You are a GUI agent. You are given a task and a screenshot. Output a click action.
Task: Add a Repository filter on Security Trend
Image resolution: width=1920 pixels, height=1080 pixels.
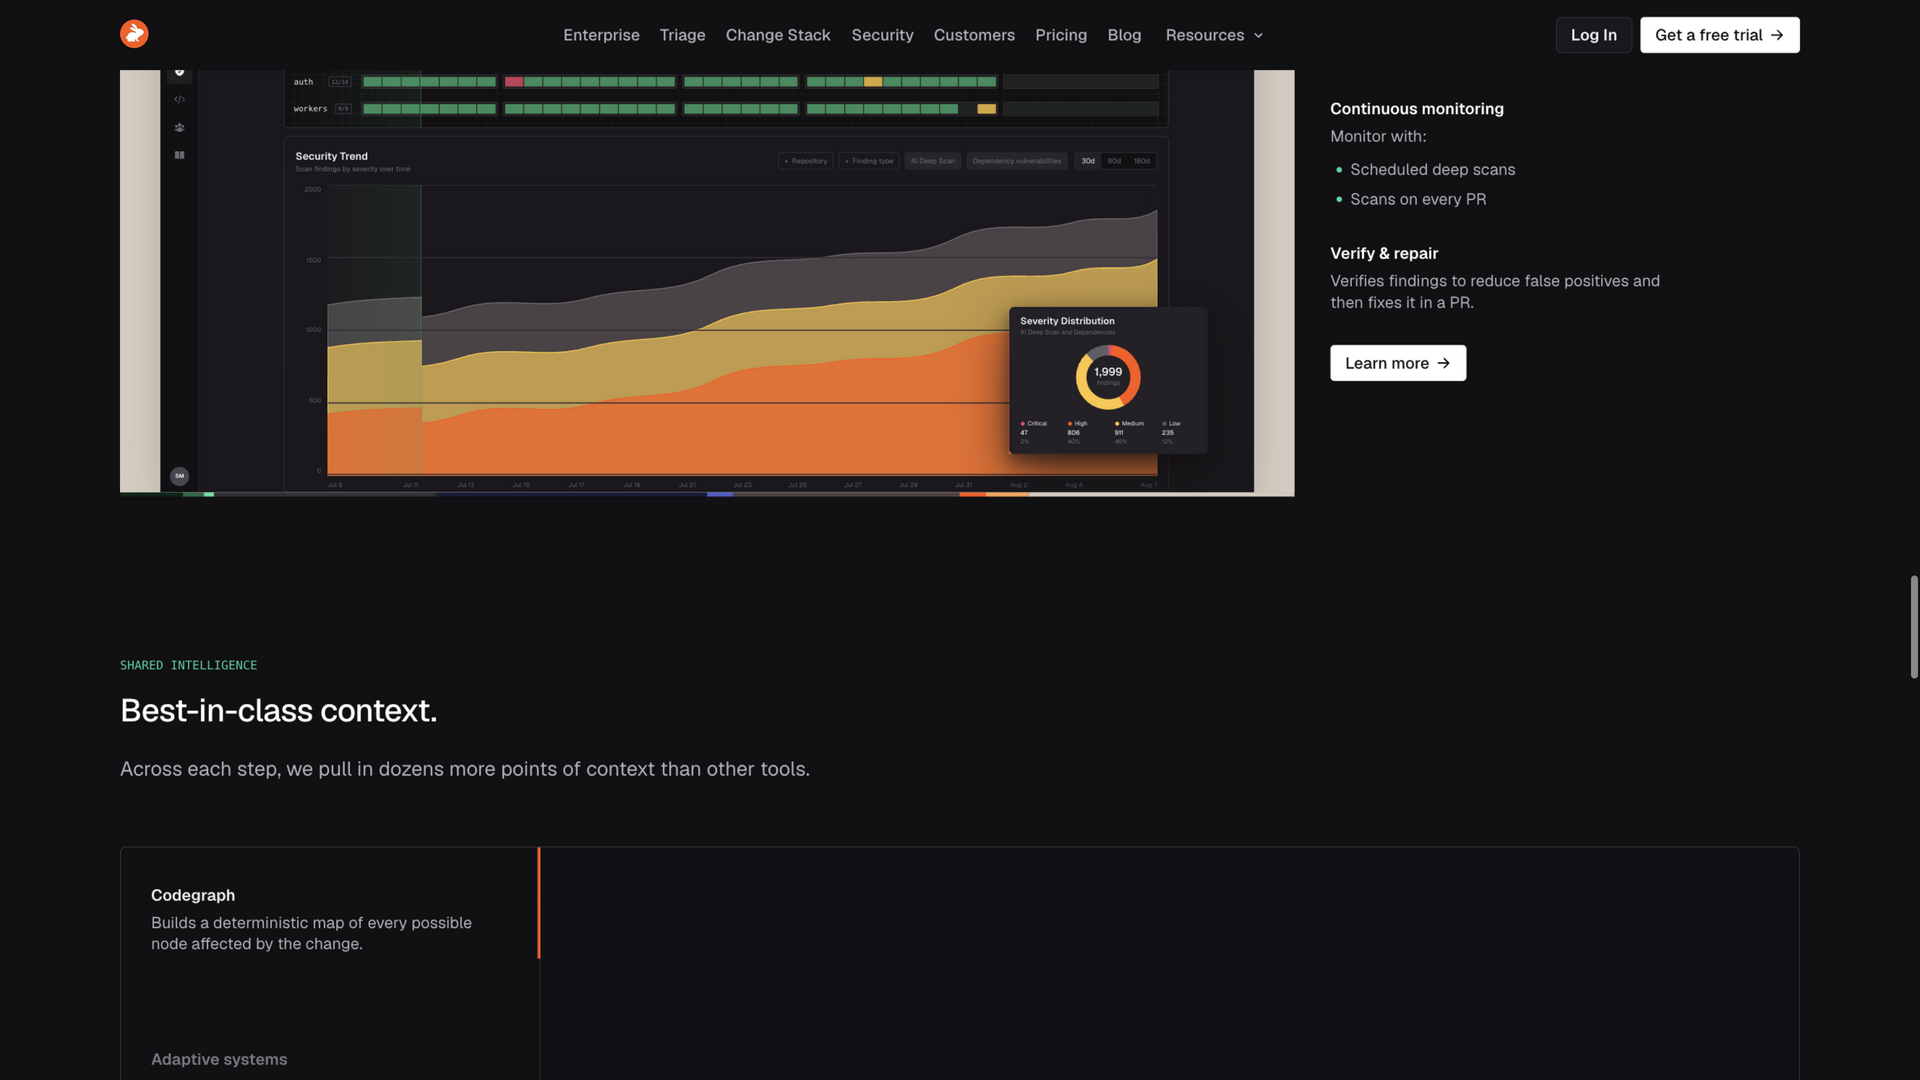[806, 161]
